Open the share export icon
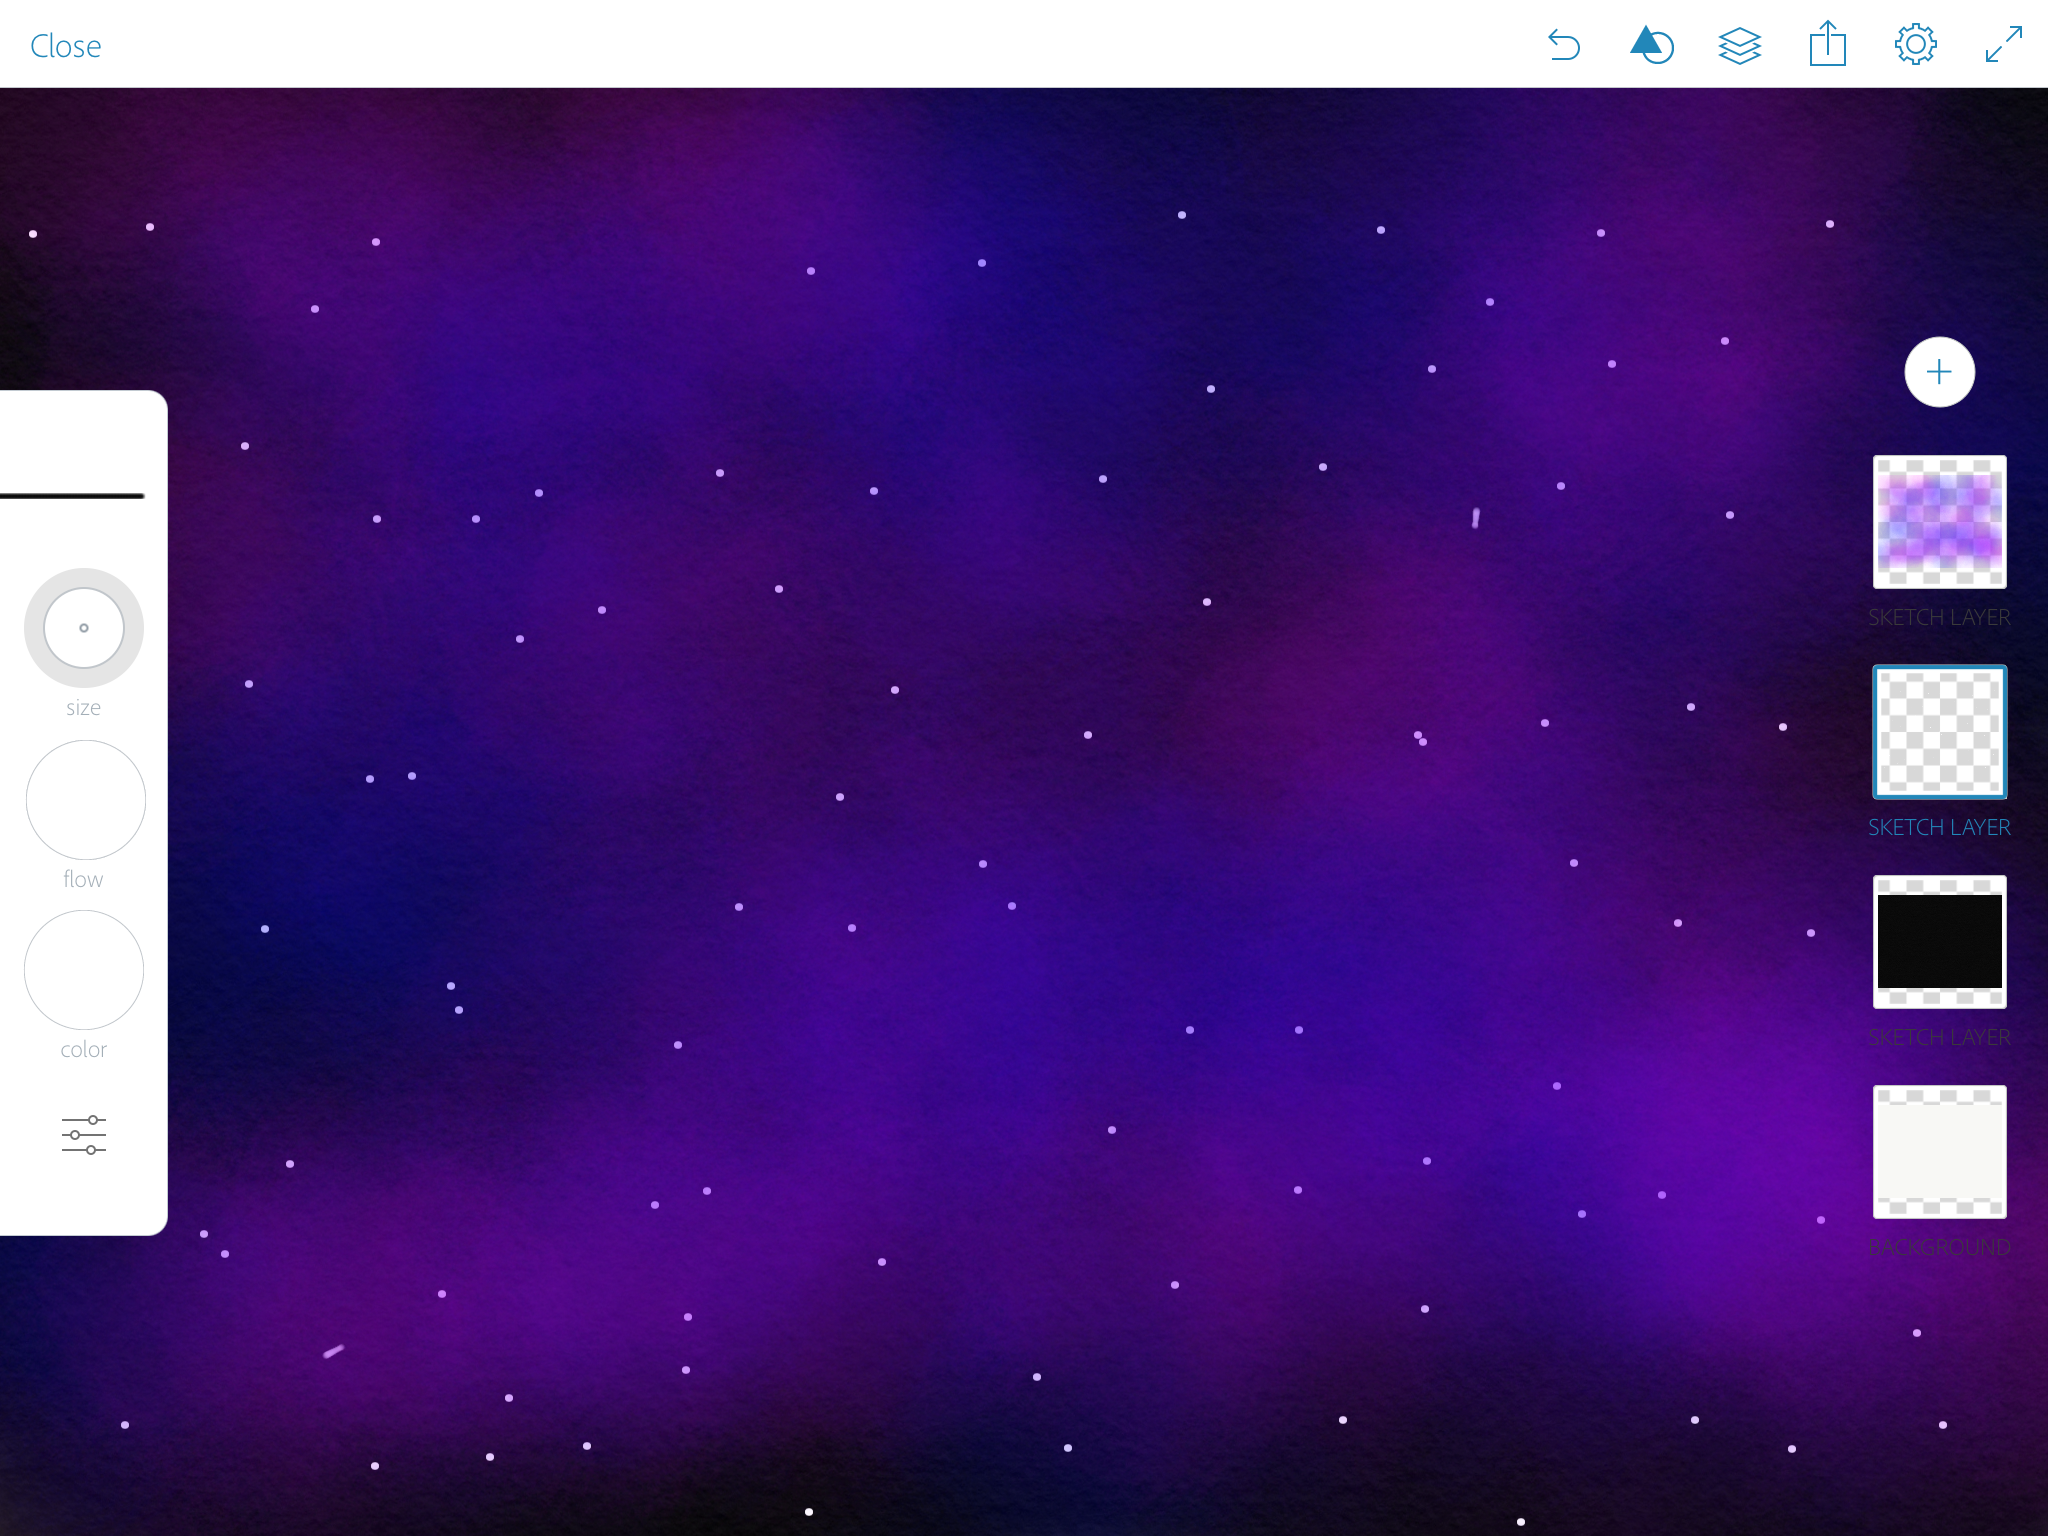2048x1536 pixels. (1827, 45)
